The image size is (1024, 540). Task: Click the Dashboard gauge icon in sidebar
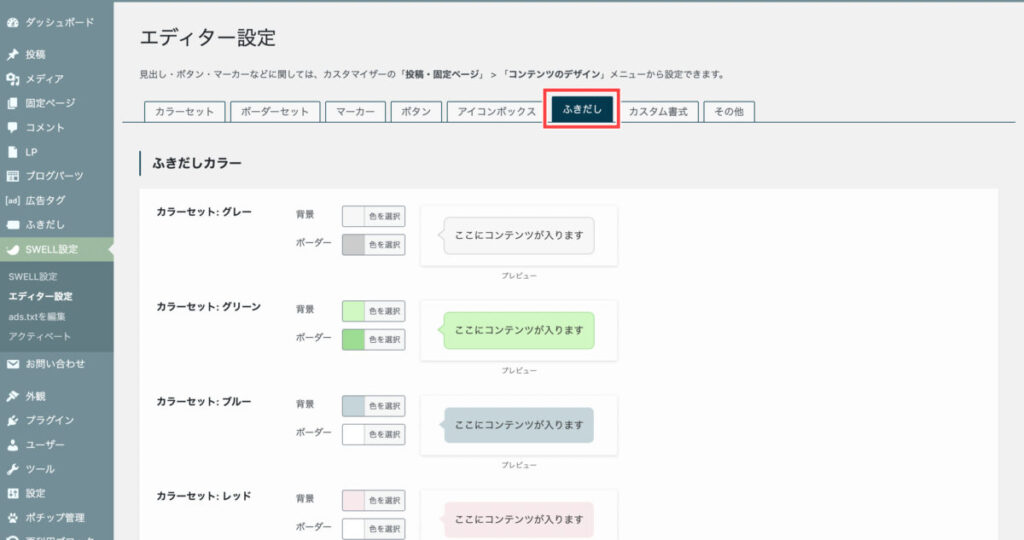pos(13,21)
